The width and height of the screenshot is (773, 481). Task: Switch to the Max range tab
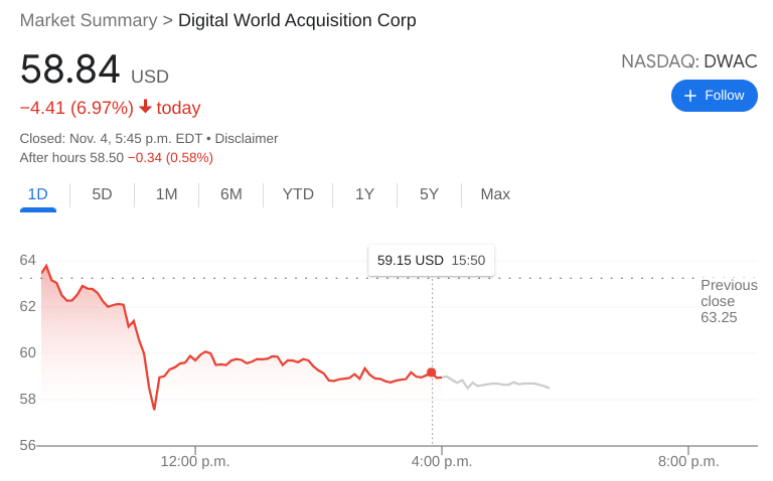pyautogui.click(x=495, y=194)
